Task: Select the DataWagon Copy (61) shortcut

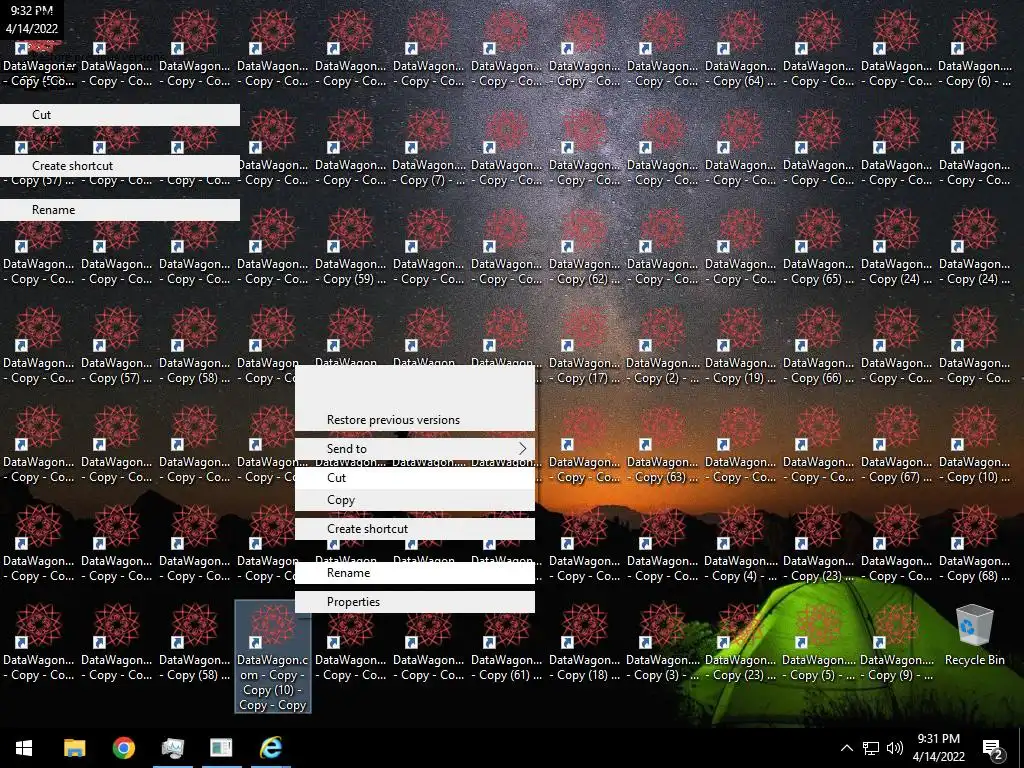Action: [507, 643]
